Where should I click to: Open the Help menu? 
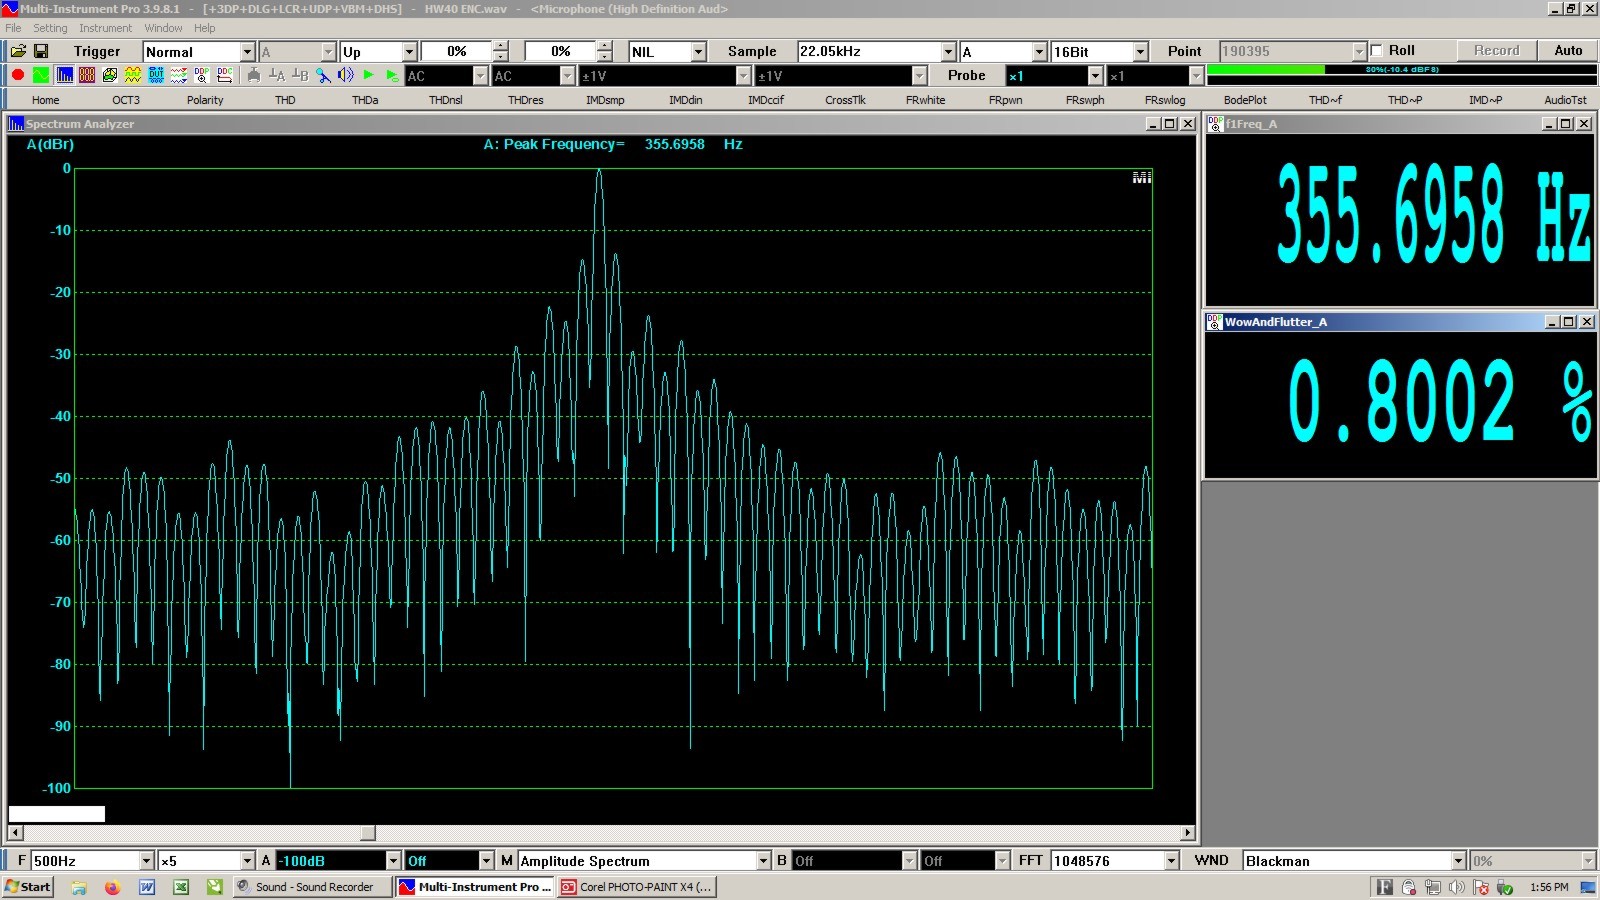tap(205, 28)
